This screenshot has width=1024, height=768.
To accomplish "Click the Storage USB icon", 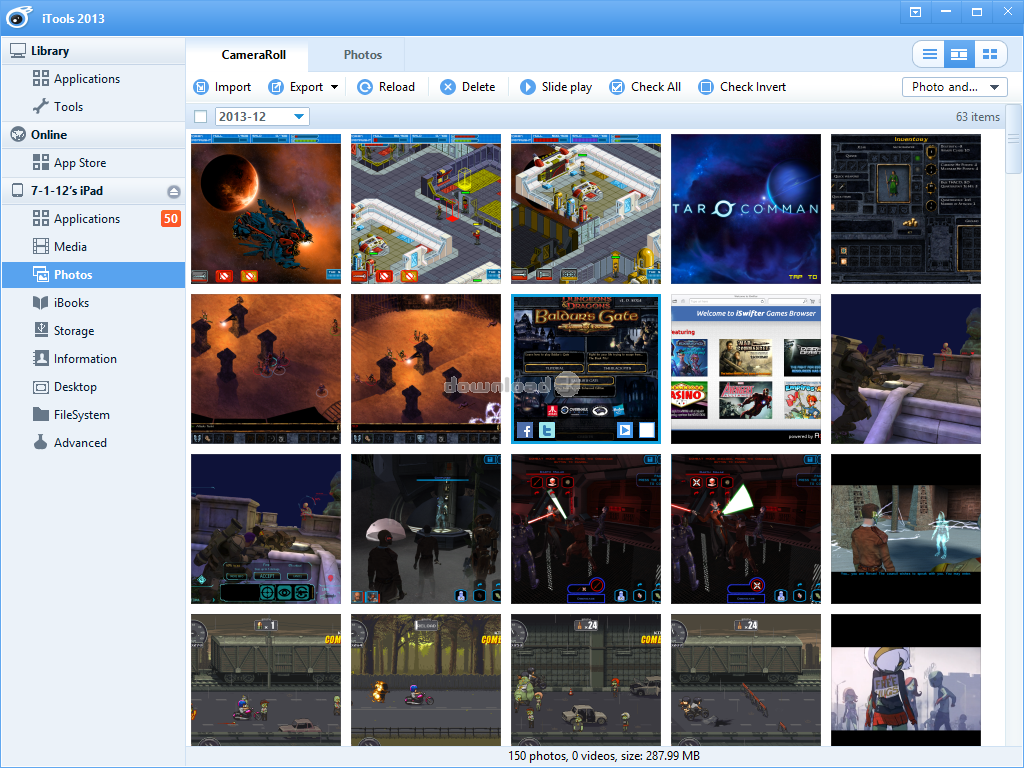I will tap(40, 330).
